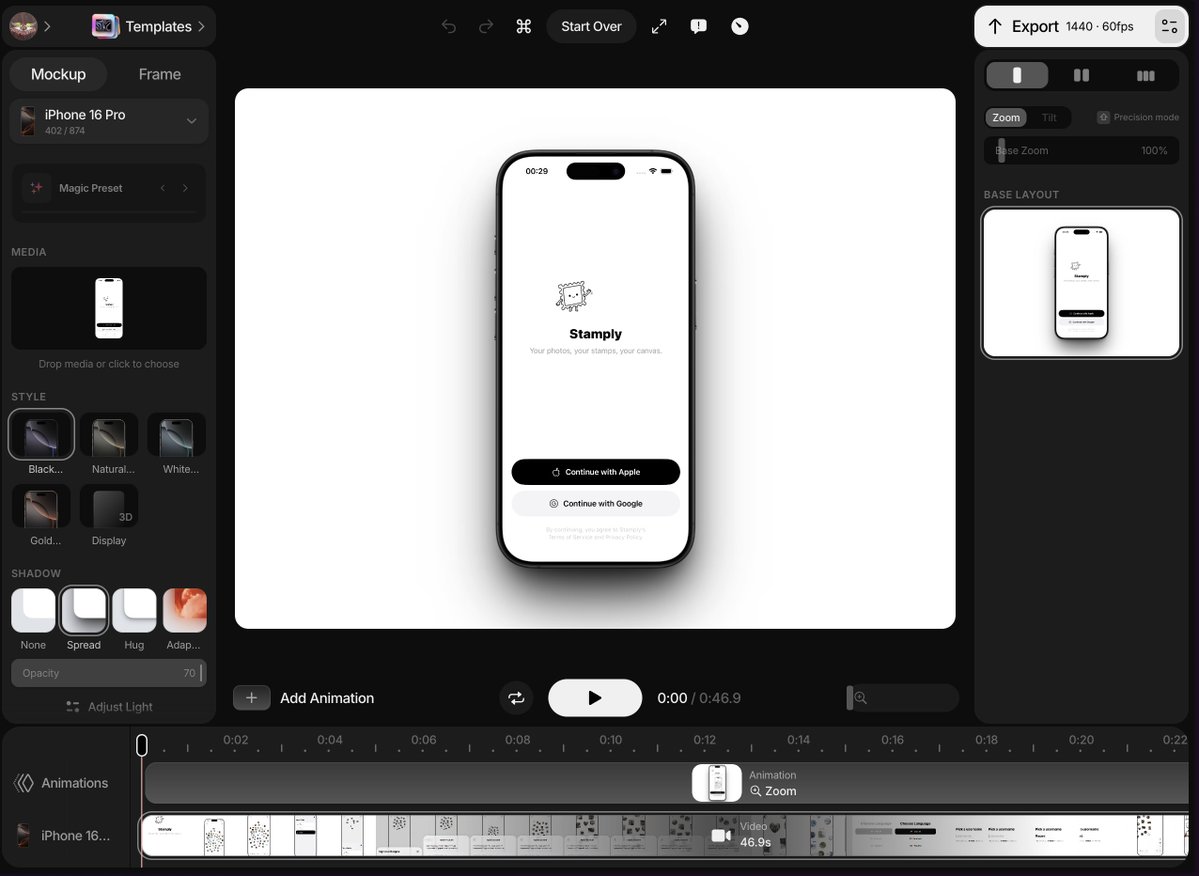Select the Tilt mode tab
1199x876 pixels.
(1048, 117)
